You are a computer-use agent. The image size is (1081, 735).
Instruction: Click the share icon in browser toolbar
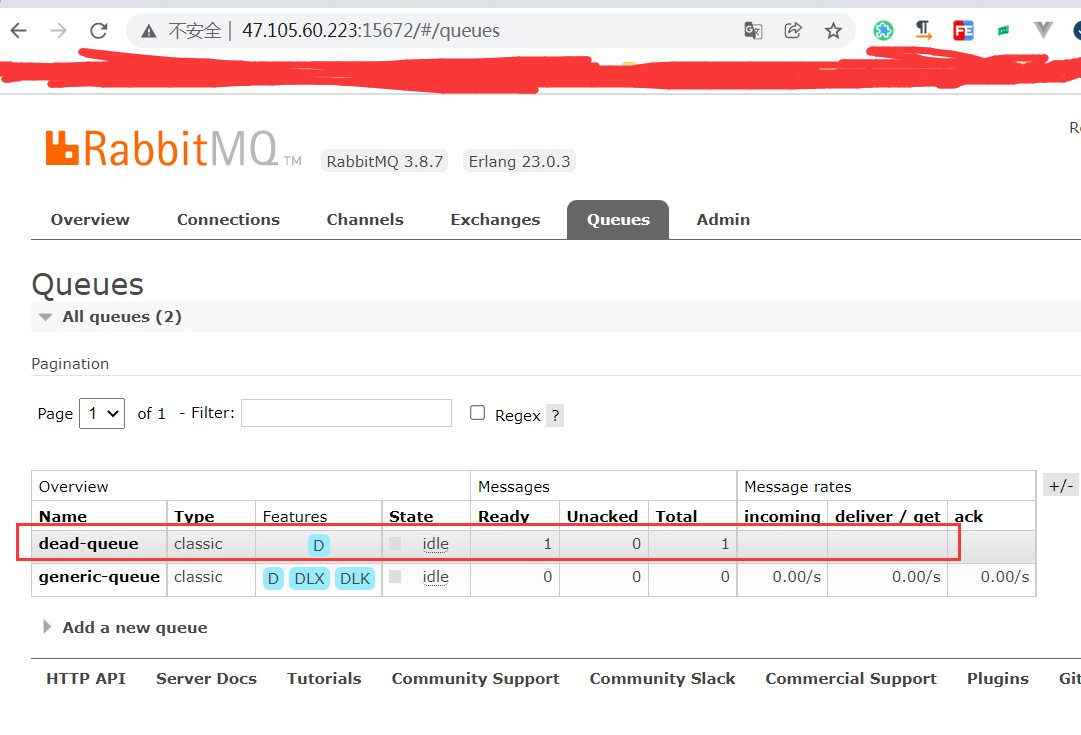pyautogui.click(x=793, y=30)
